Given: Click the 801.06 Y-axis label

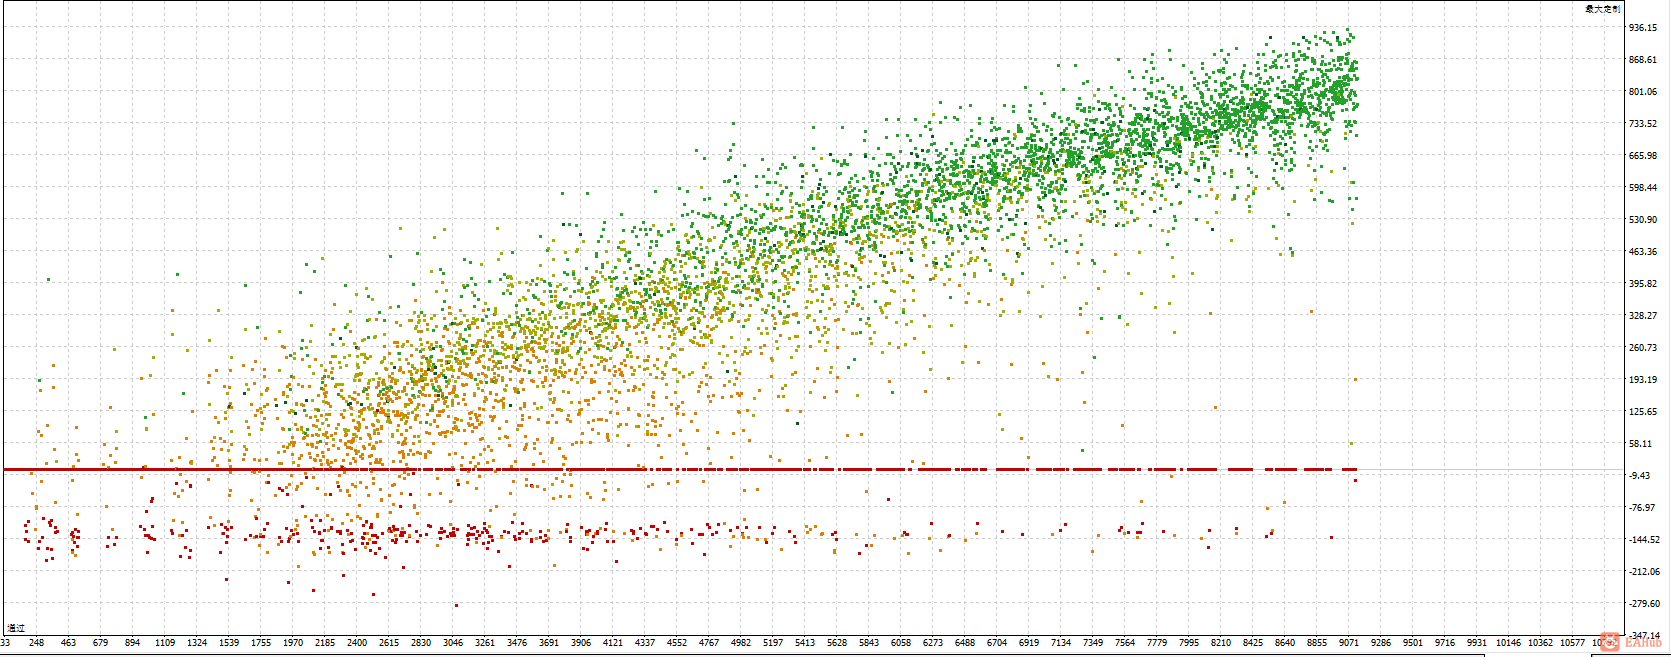Looking at the screenshot, I should [x=1643, y=92].
